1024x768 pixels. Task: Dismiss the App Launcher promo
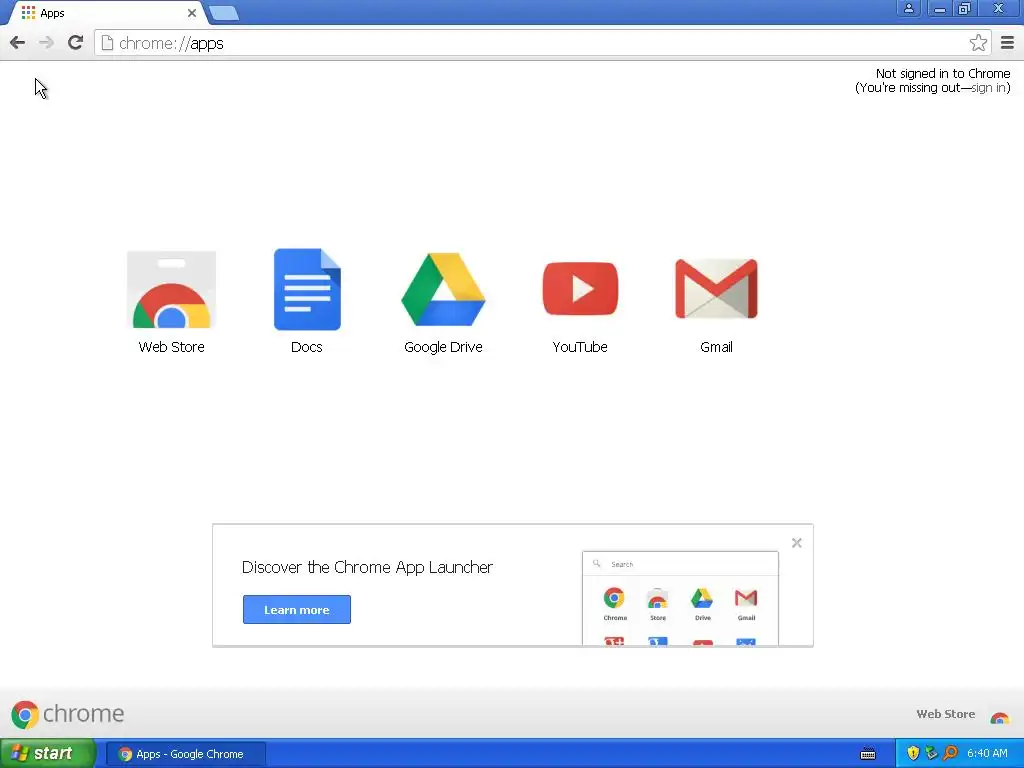pos(797,543)
